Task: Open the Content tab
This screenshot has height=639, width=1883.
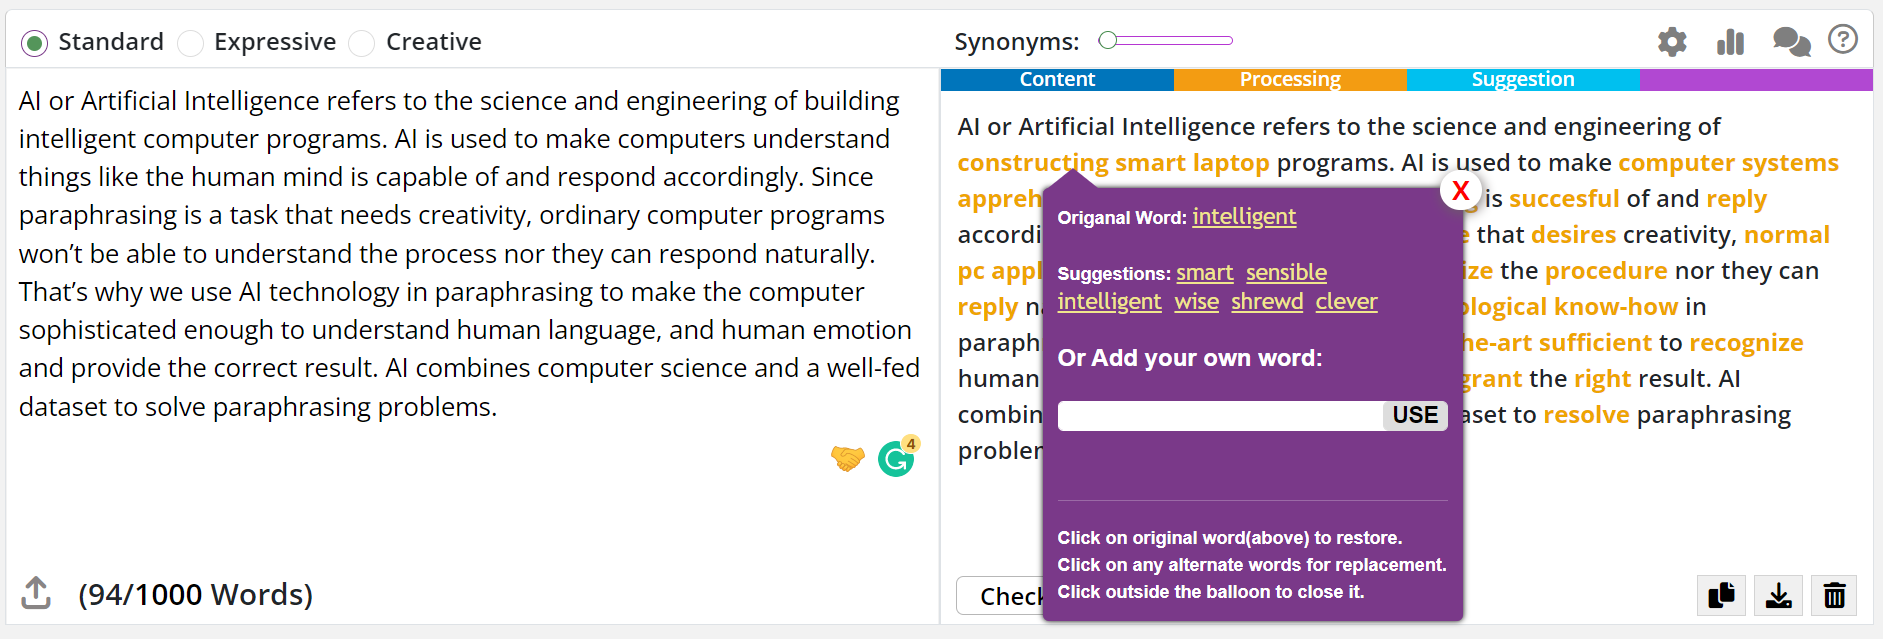Action: [1057, 79]
